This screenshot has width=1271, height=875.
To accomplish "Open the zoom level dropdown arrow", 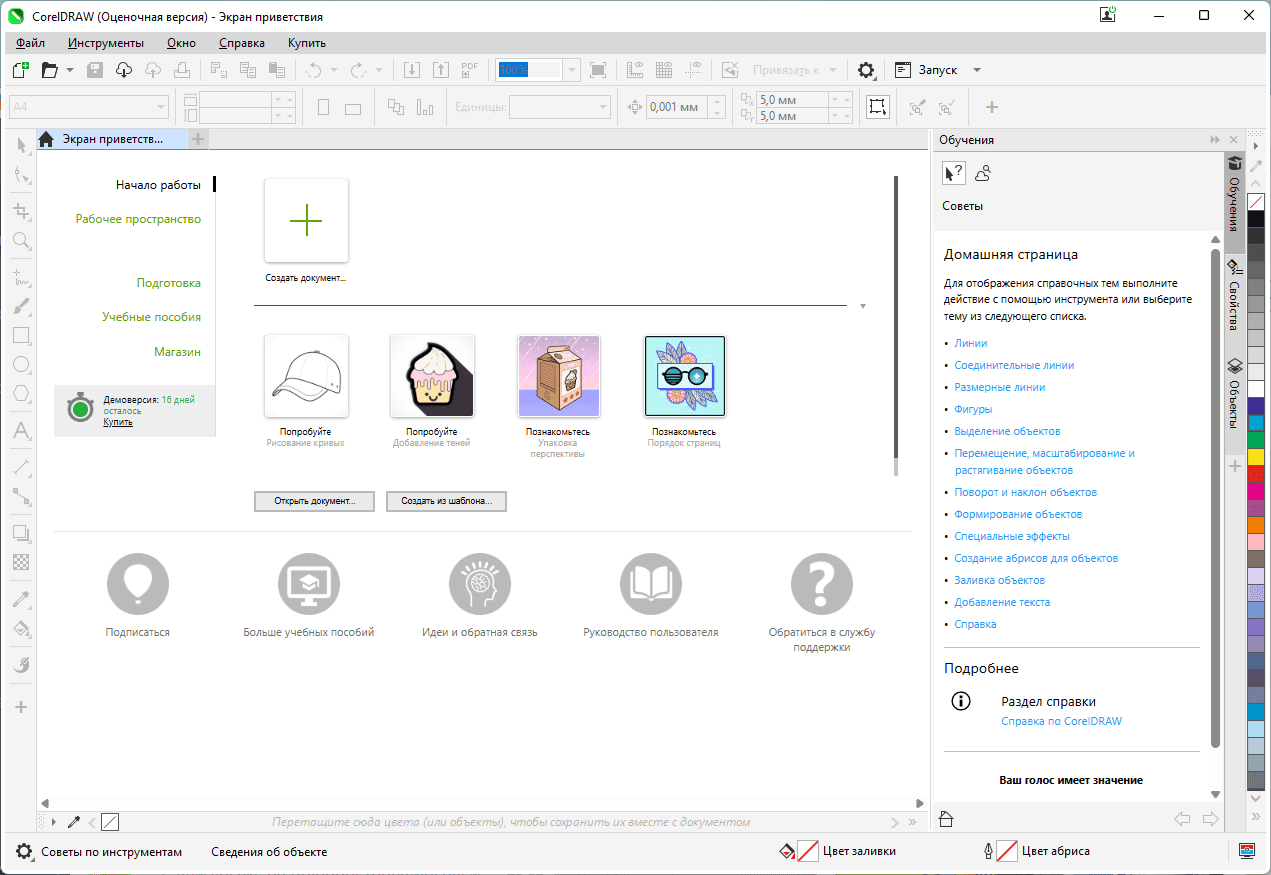I will point(571,70).
